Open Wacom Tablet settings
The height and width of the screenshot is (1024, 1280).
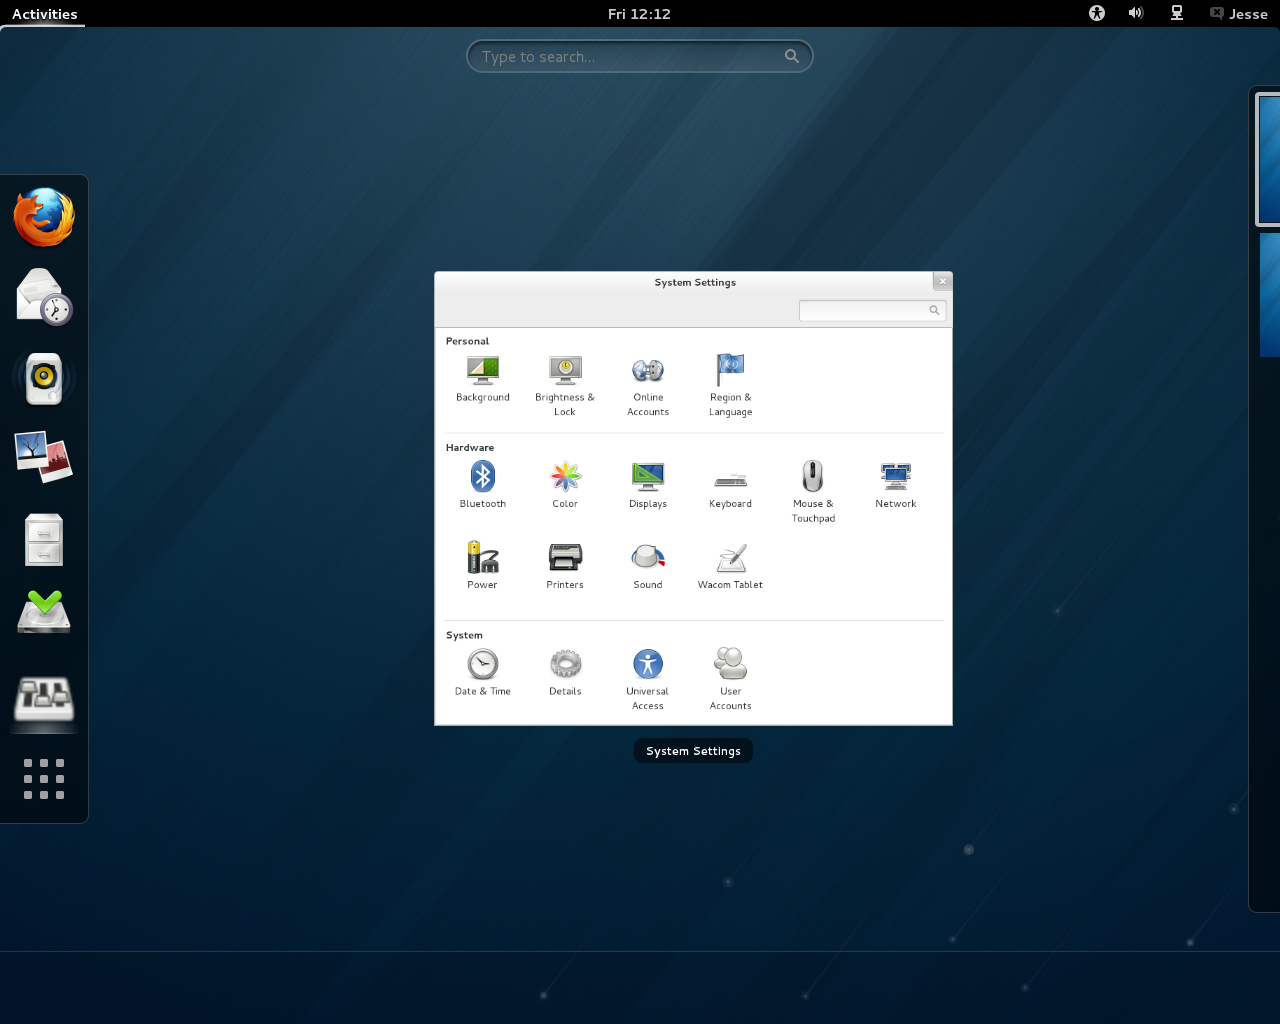pyautogui.click(x=731, y=566)
